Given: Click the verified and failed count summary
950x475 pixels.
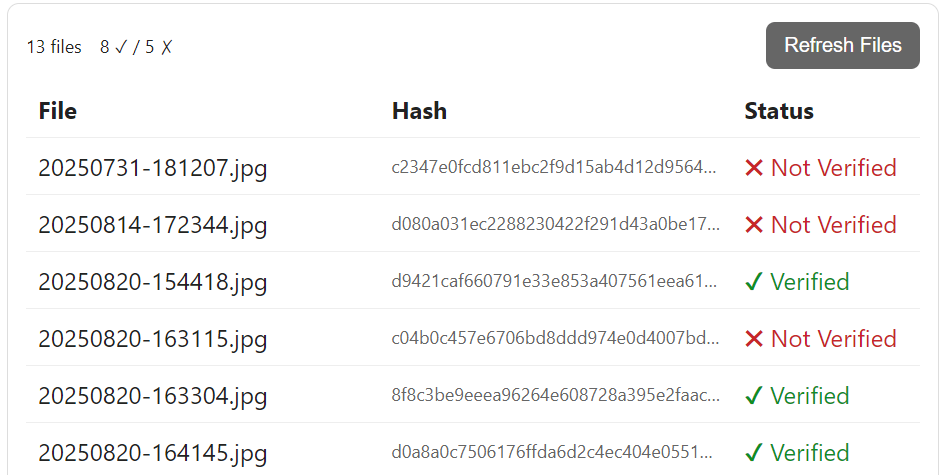Looking at the screenshot, I should 136,47.
